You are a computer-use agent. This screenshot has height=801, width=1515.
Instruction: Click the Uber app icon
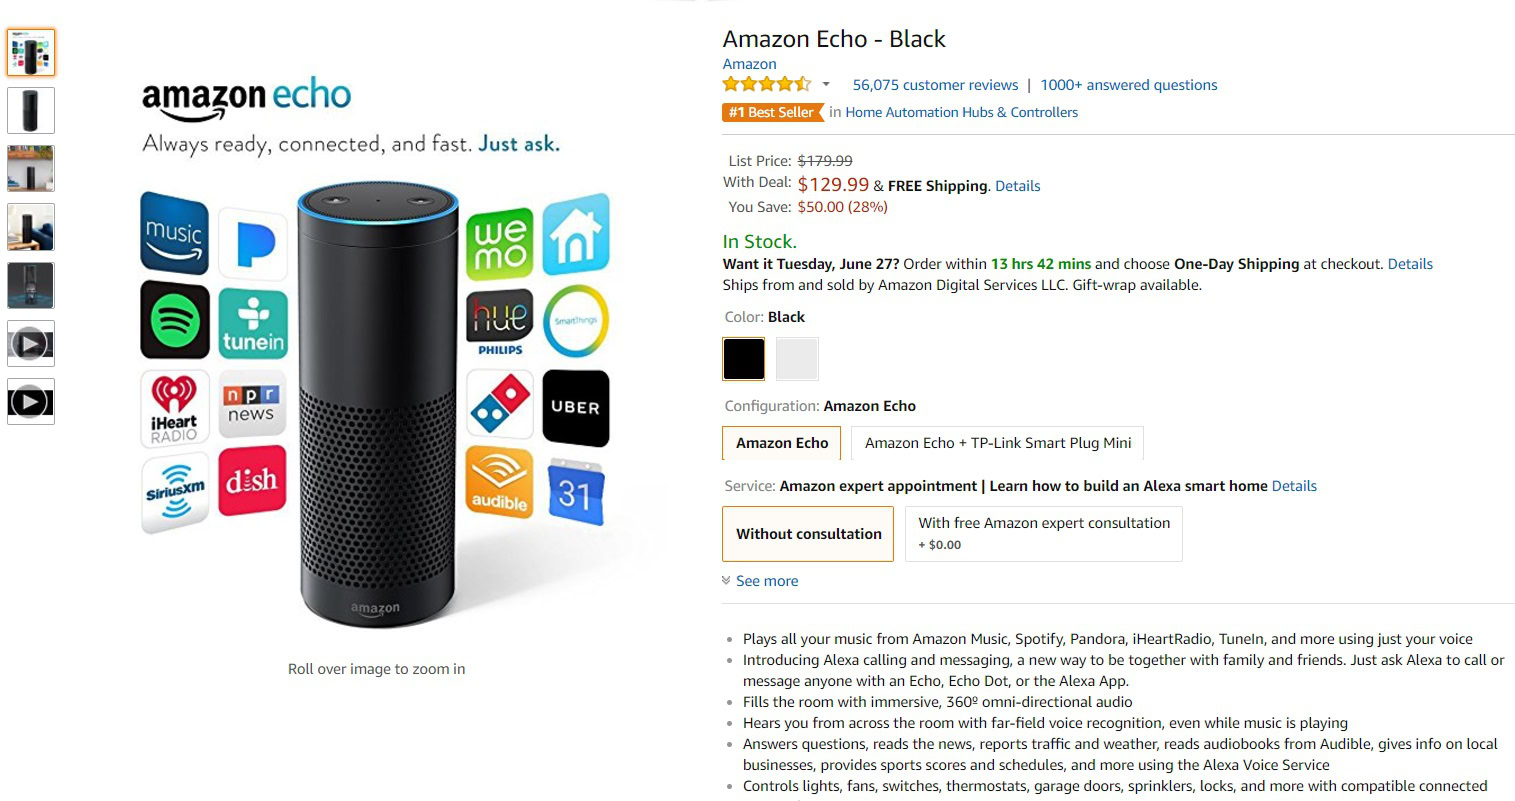tap(575, 407)
